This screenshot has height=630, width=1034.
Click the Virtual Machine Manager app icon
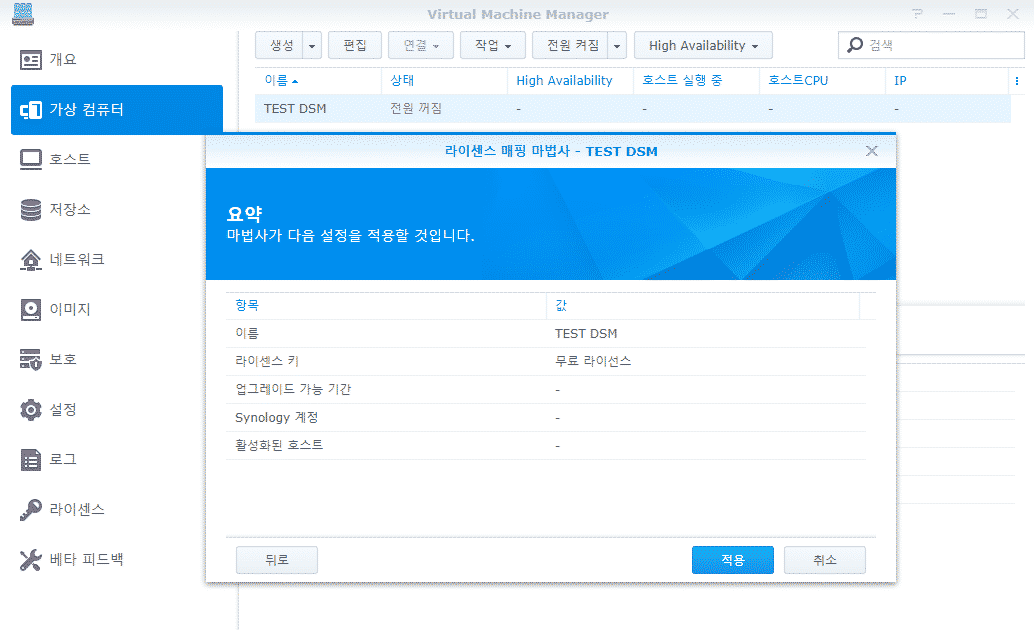[x=23, y=14]
